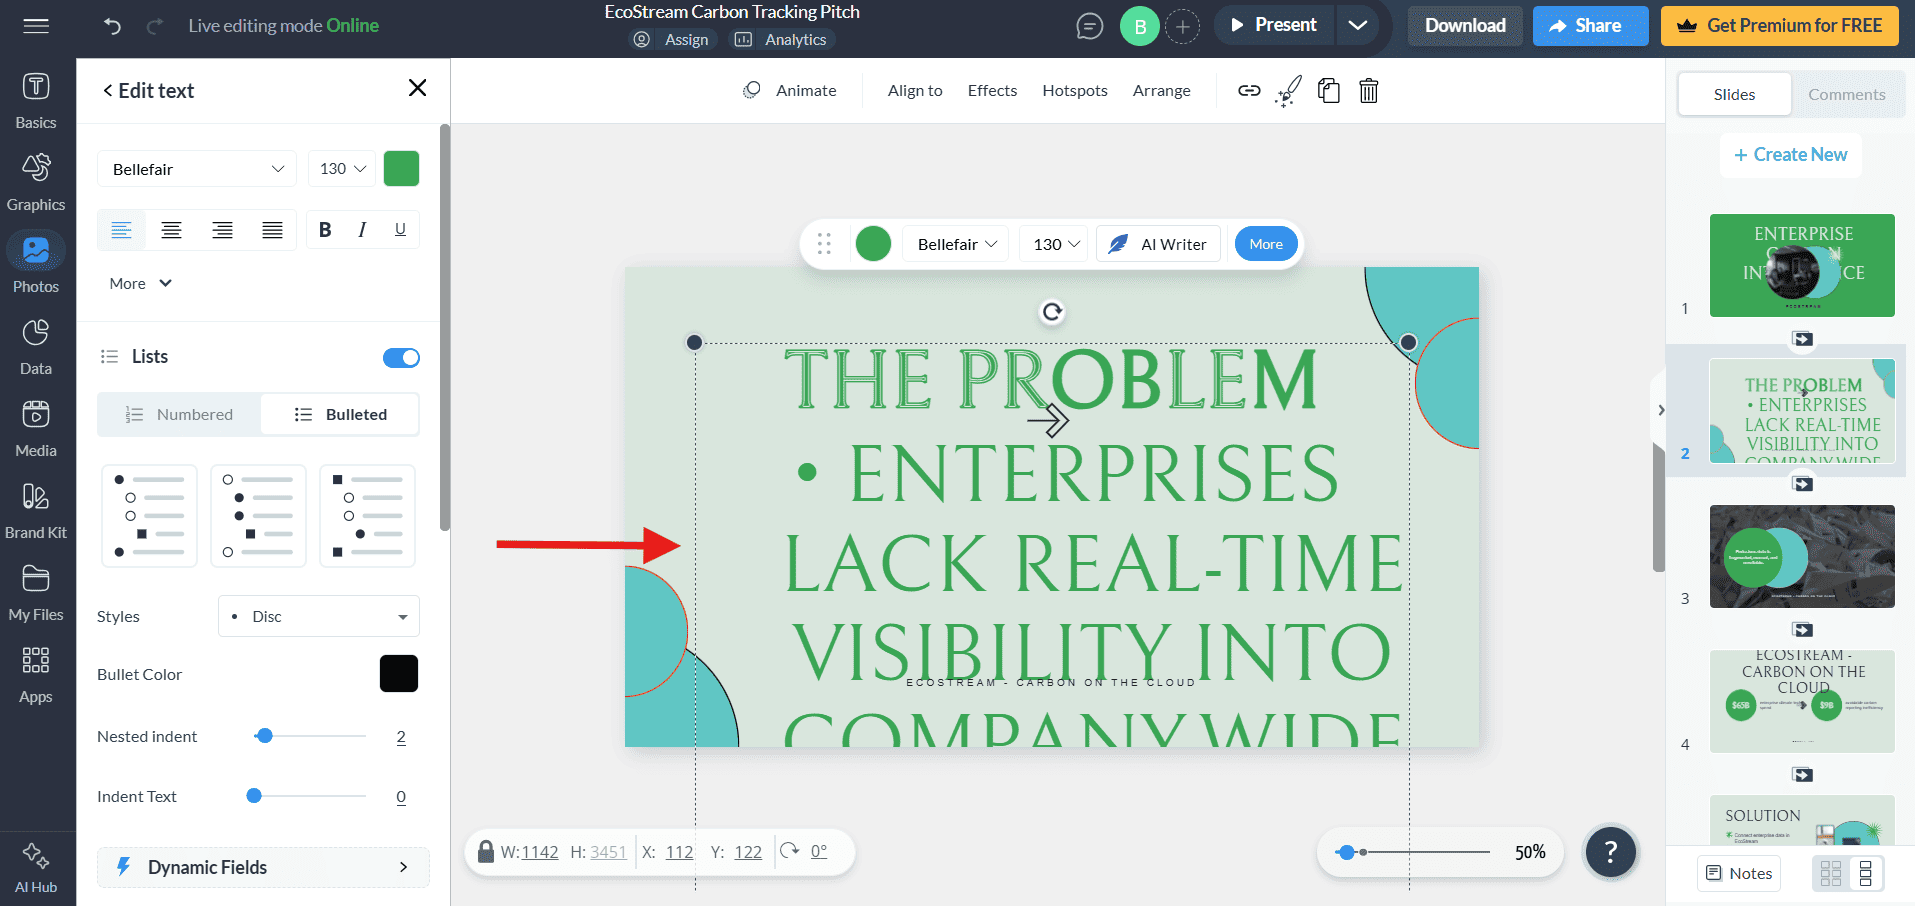Insert link with the chain icon
The width and height of the screenshot is (1915, 906).
(1249, 90)
